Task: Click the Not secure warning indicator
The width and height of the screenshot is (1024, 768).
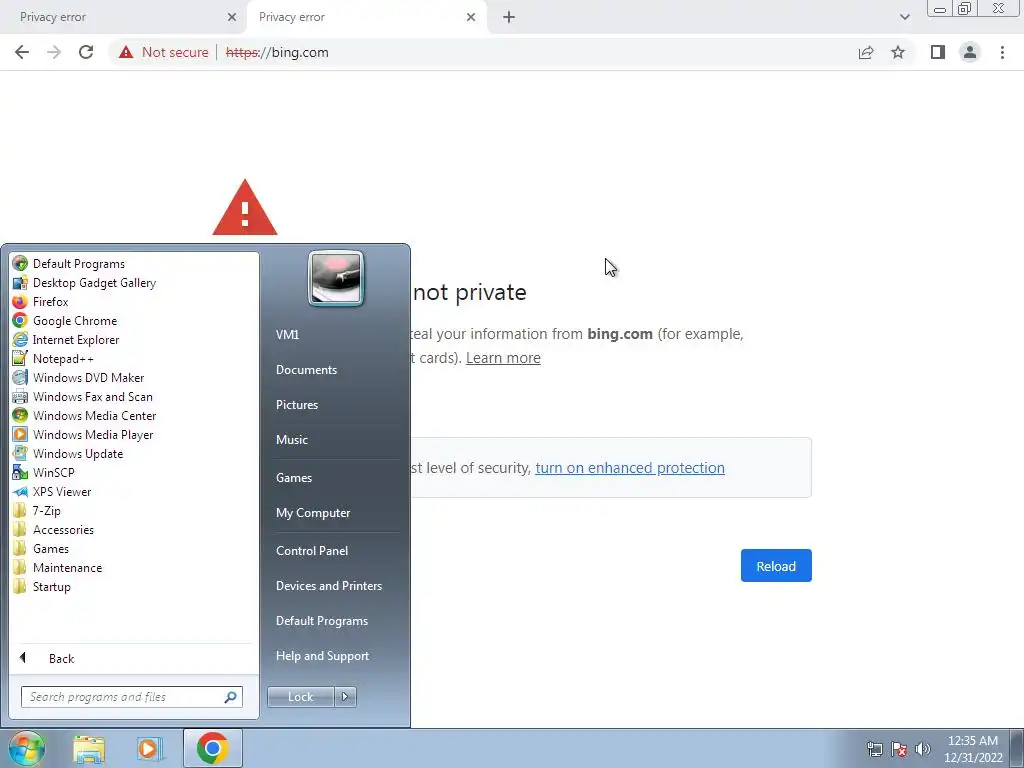Action: (163, 52)
